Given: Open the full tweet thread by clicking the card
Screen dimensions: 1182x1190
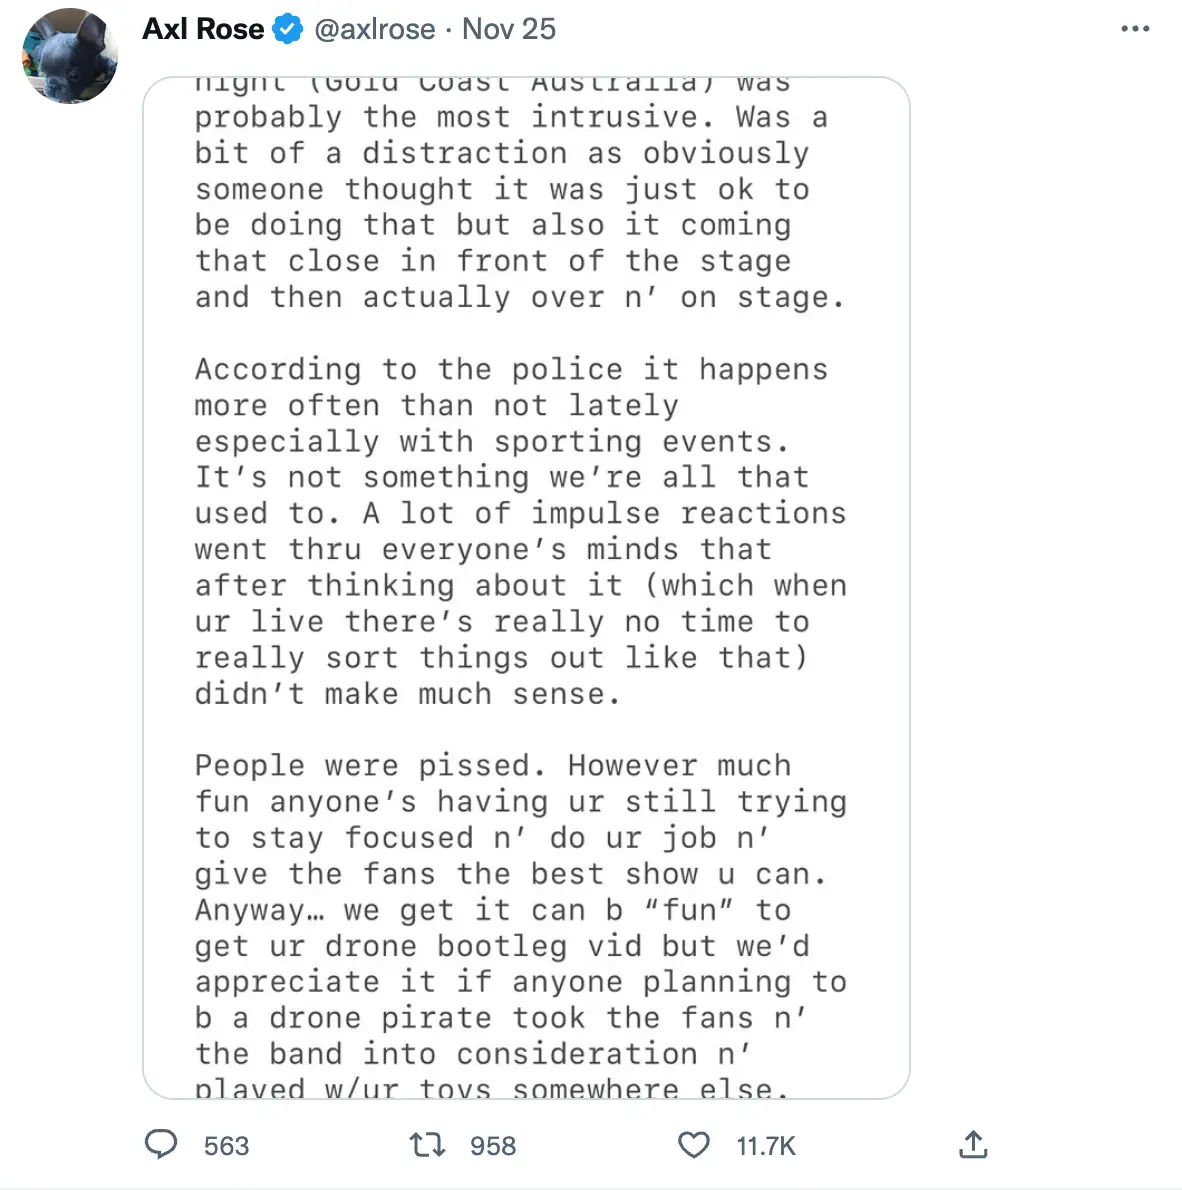Looking at the screenshot, I should [525, 585].
